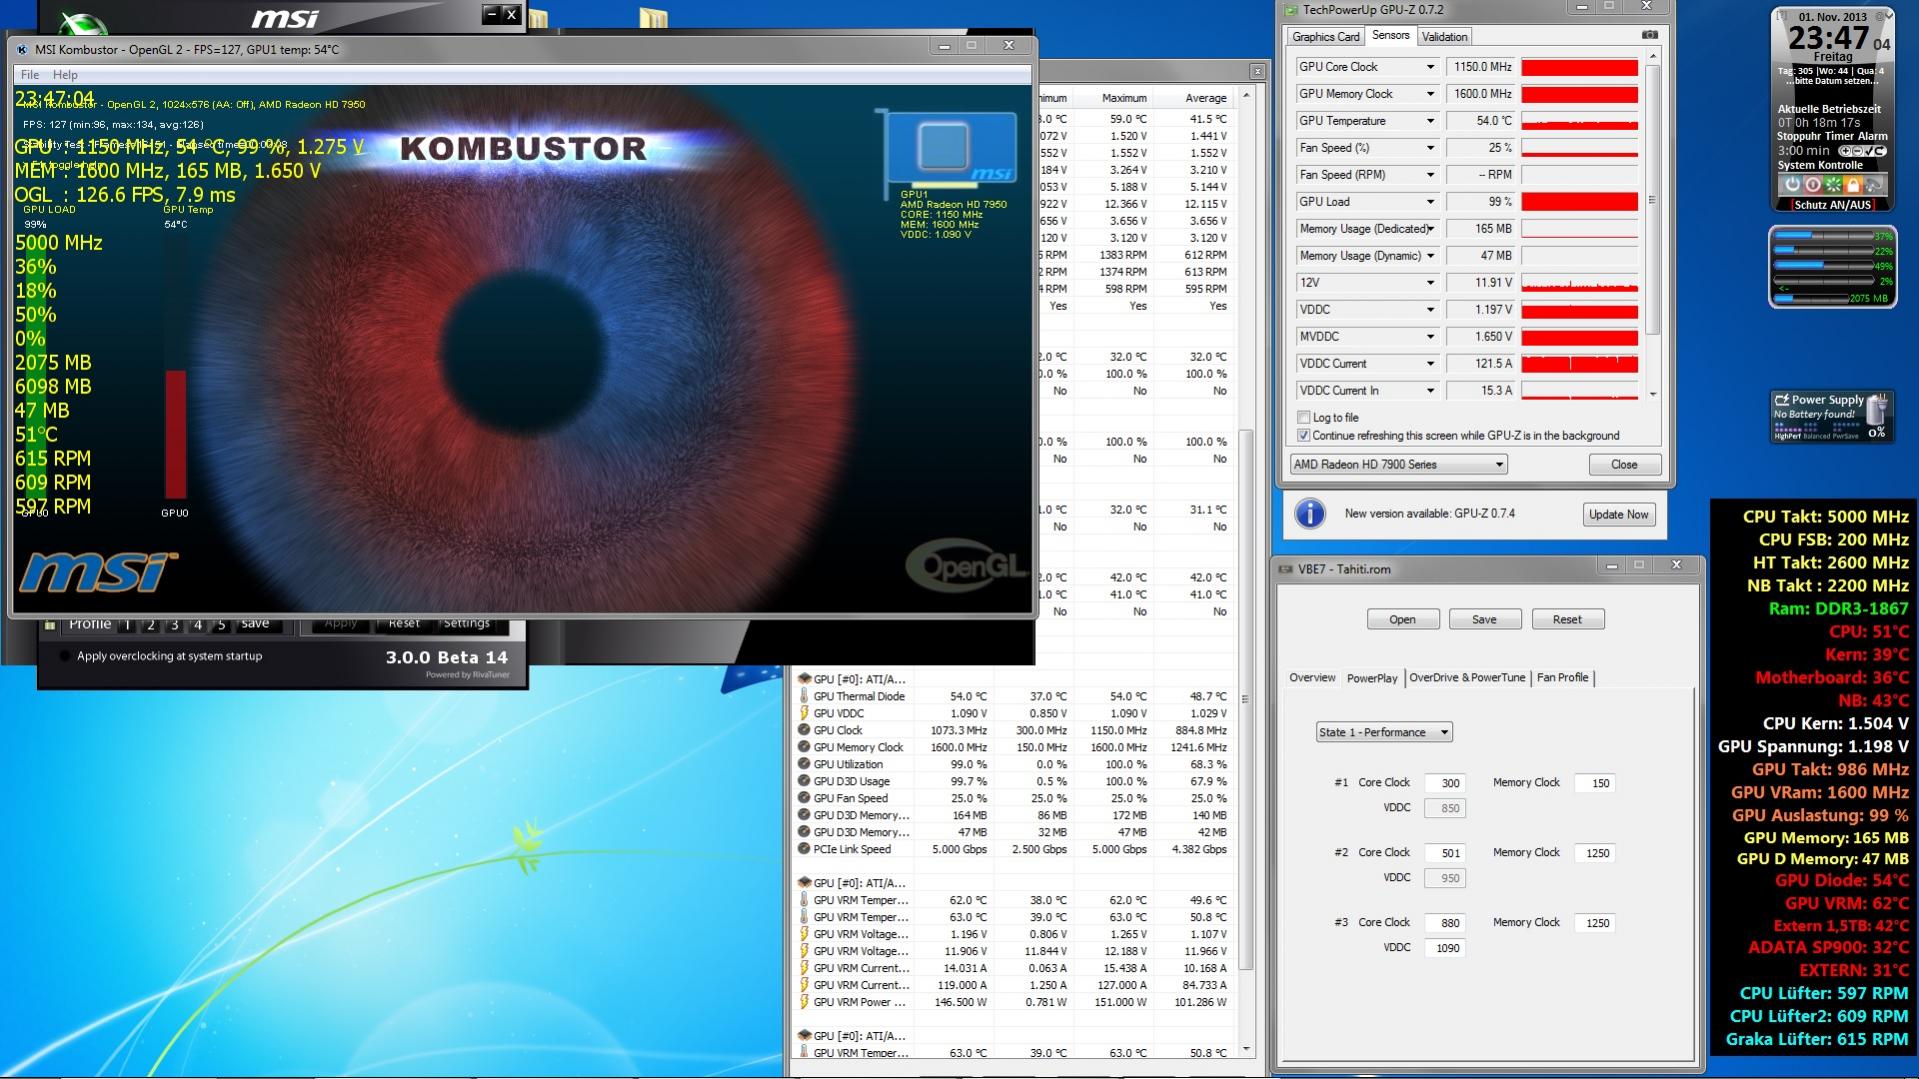The height and width of the screenshot is (1079, 1919).
Task: Click the GPU-Z title bar app icon
Action: click(1291, 10)
